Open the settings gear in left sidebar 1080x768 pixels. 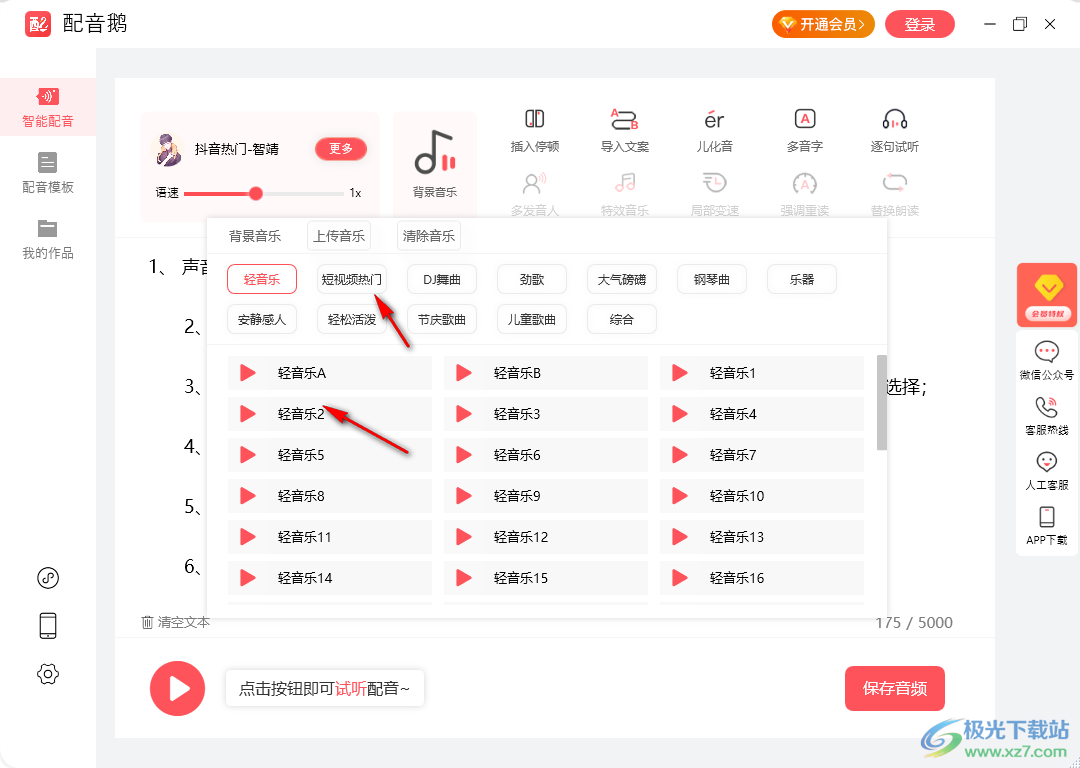tap(48, 674)
